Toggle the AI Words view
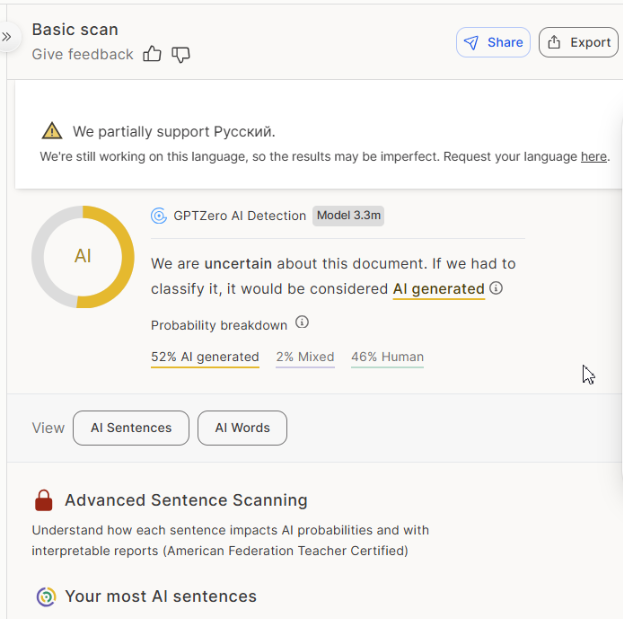This screenshot has height=619, width=624. coord(242,428)
